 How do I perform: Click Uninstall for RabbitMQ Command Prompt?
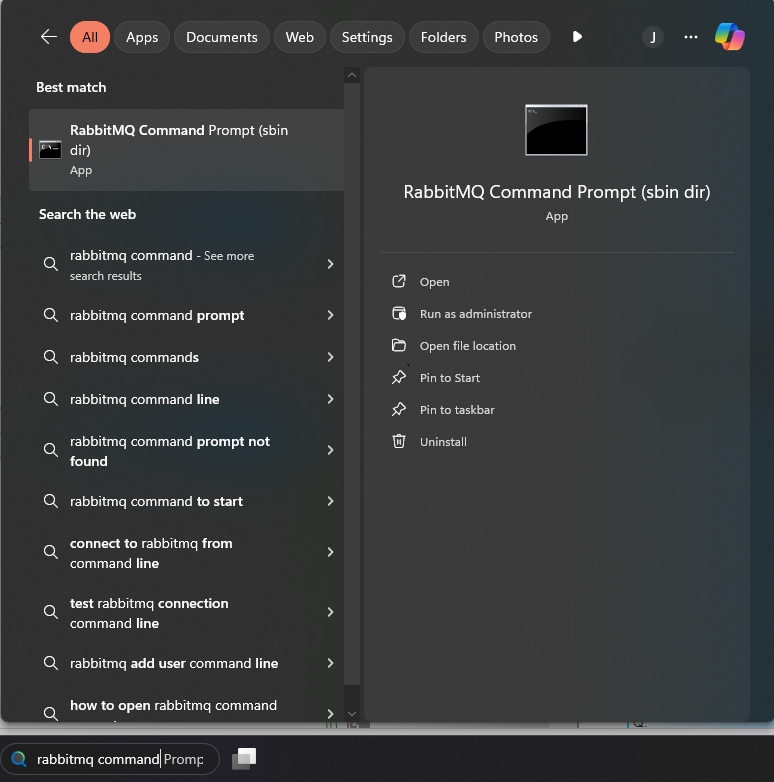point(443,441)
